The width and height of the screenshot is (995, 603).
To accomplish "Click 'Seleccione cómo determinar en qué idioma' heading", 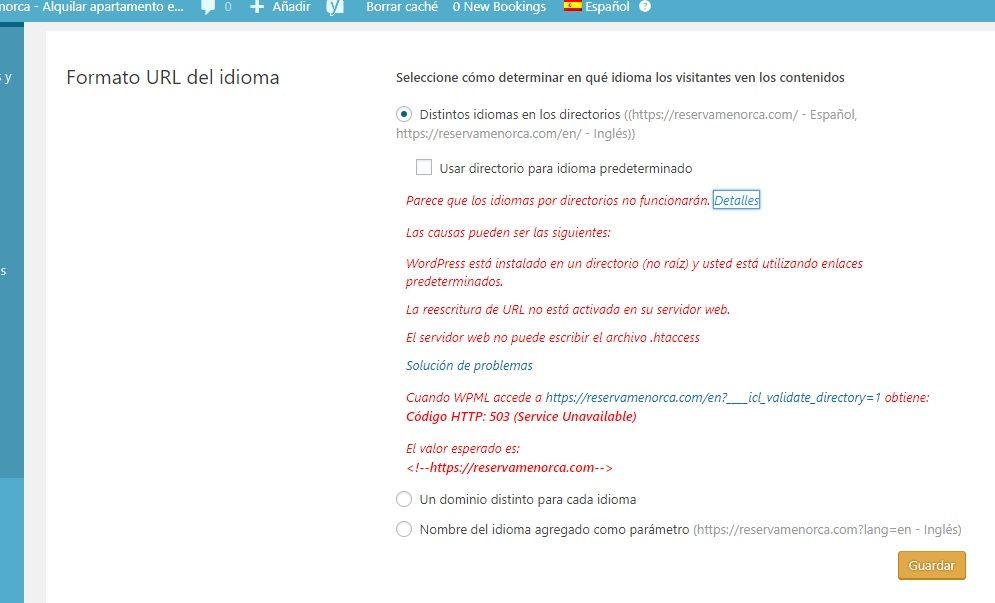I will pos(620,77).
